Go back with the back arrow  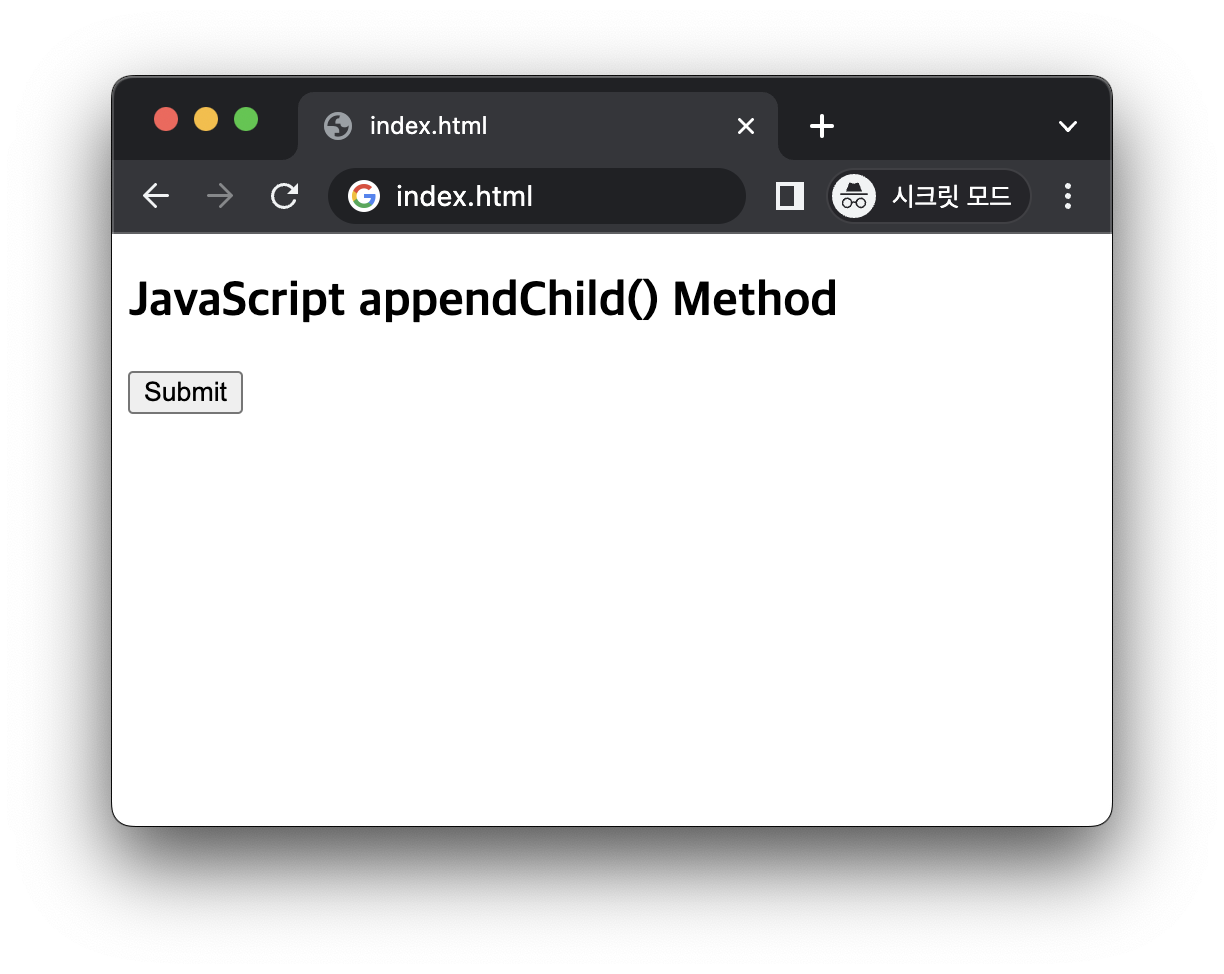pos(156,196)
